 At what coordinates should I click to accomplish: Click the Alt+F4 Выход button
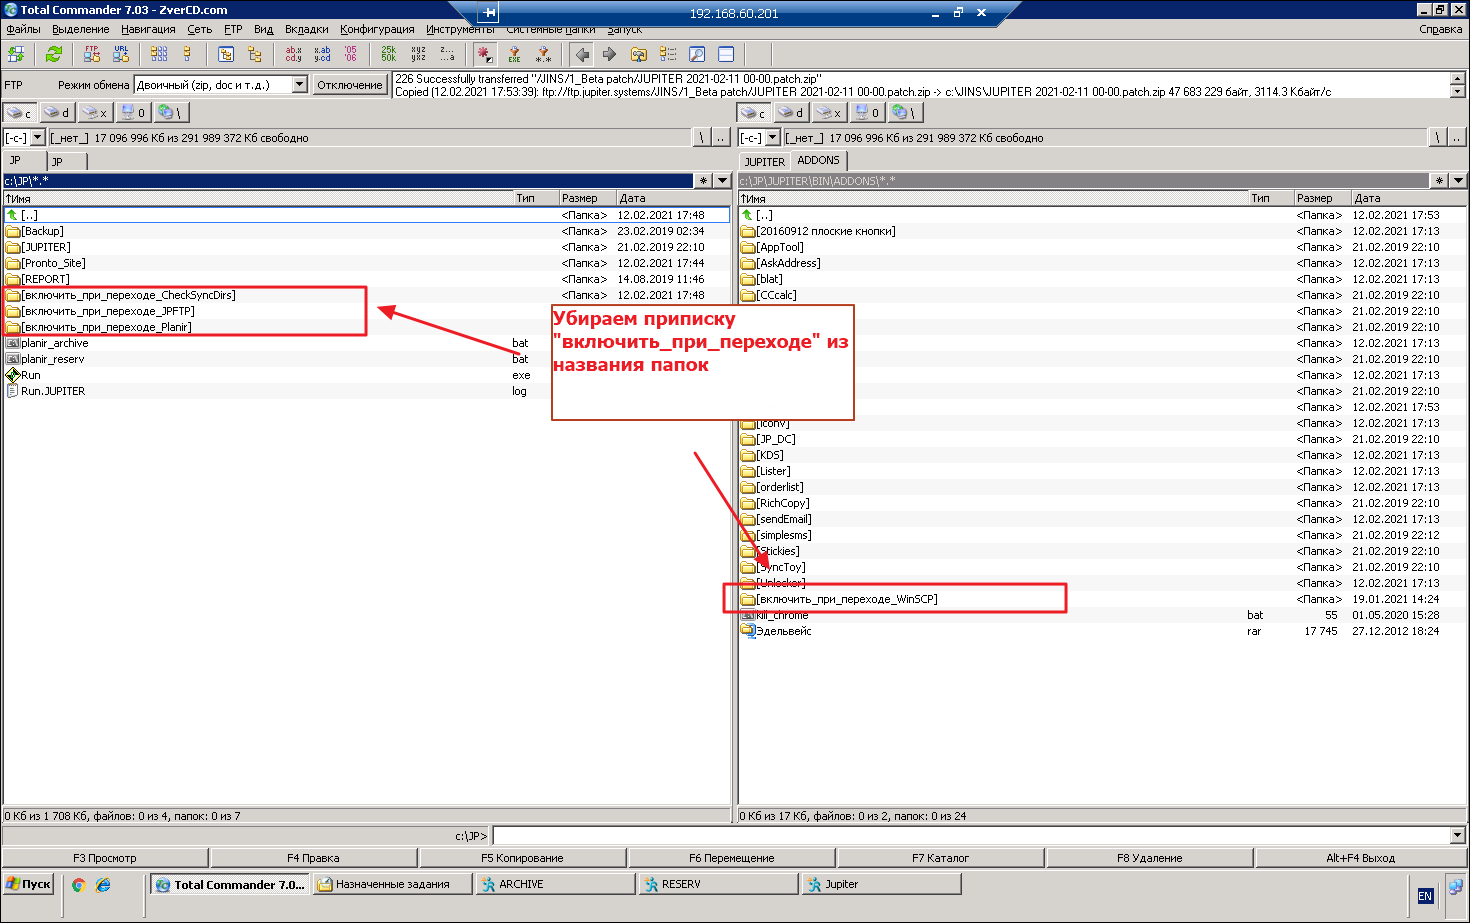point(1360,858)
